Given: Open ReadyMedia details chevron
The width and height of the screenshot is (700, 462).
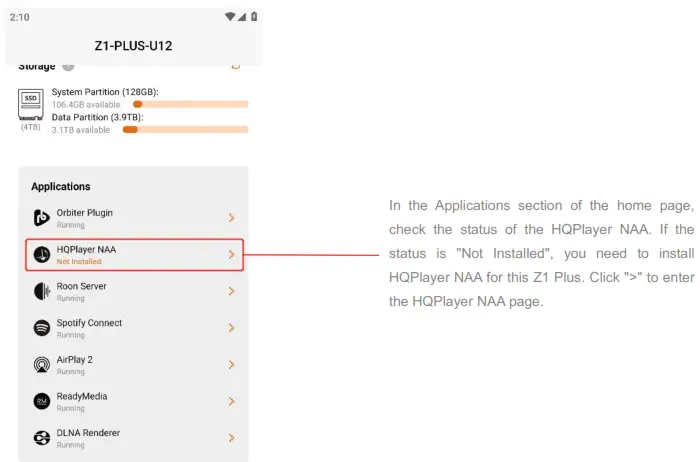Looking at the screenshot, I should pyautogui.click(x=231, y=401).
